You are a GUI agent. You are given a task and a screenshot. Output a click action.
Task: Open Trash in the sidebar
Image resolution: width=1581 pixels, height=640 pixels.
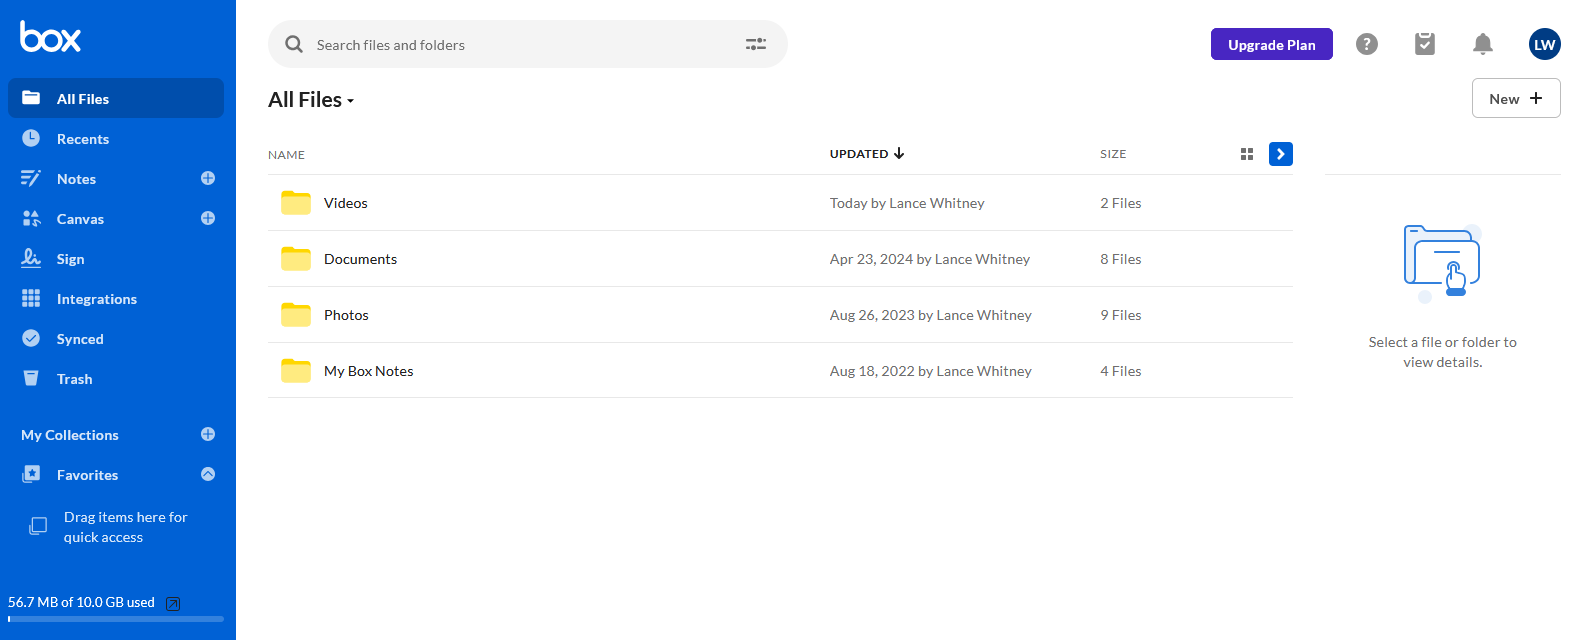74,379
